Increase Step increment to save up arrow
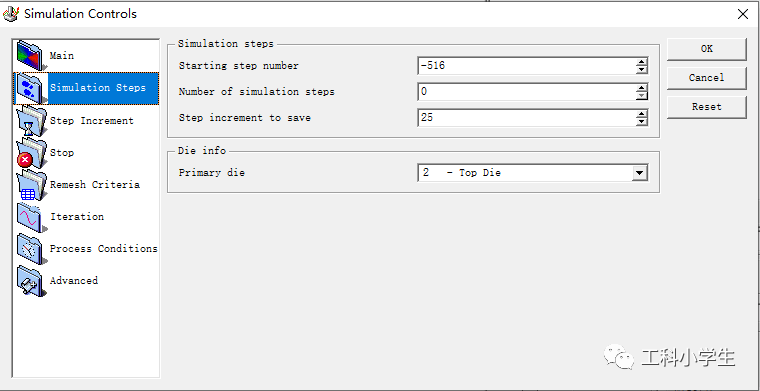760x391 pixels. [642, 114]
